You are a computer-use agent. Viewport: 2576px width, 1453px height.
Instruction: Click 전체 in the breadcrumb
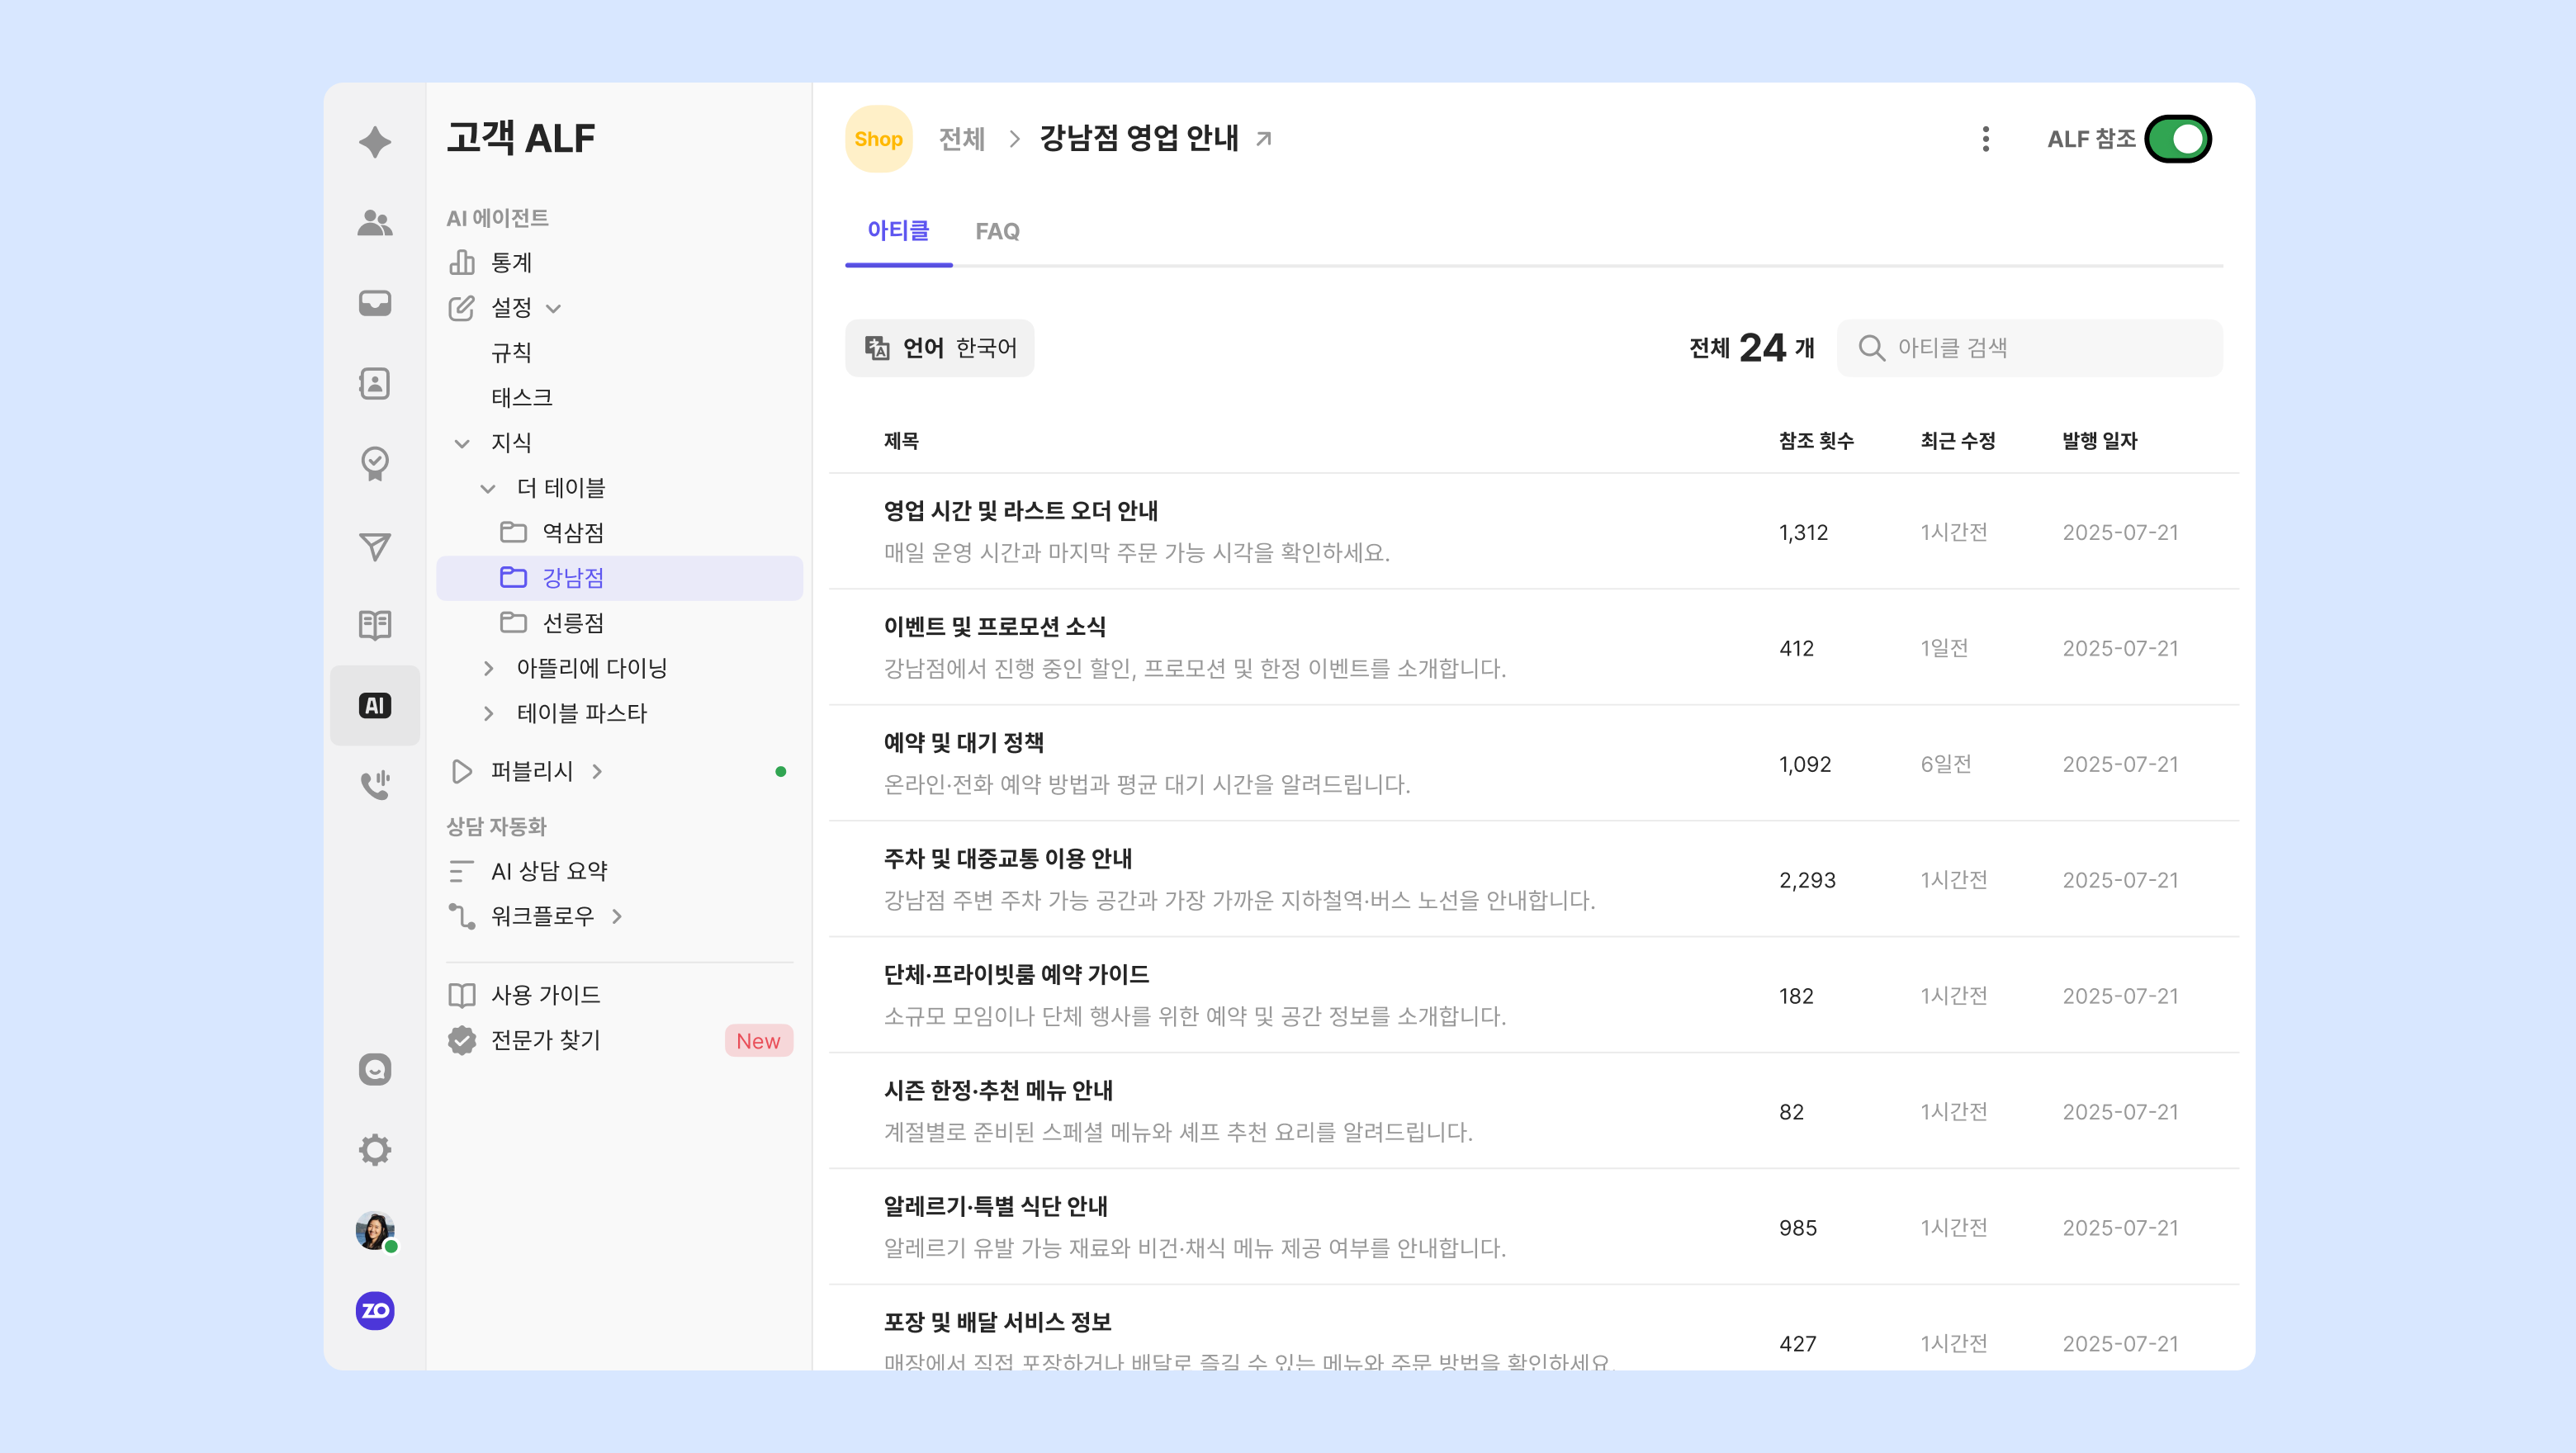[961, 139]
